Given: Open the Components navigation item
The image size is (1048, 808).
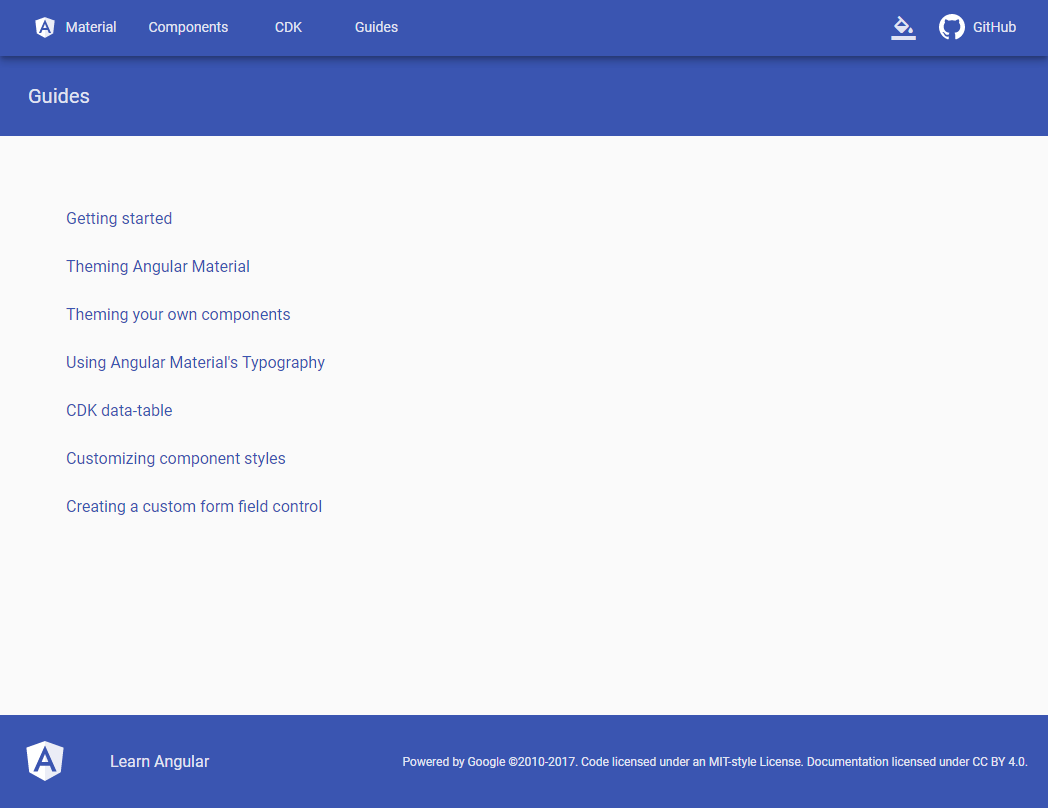Looking at the screenshot, I should (x=188, y=27).
